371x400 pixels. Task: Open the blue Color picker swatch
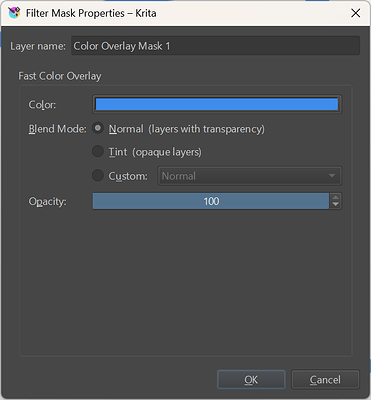click(217, 104)
